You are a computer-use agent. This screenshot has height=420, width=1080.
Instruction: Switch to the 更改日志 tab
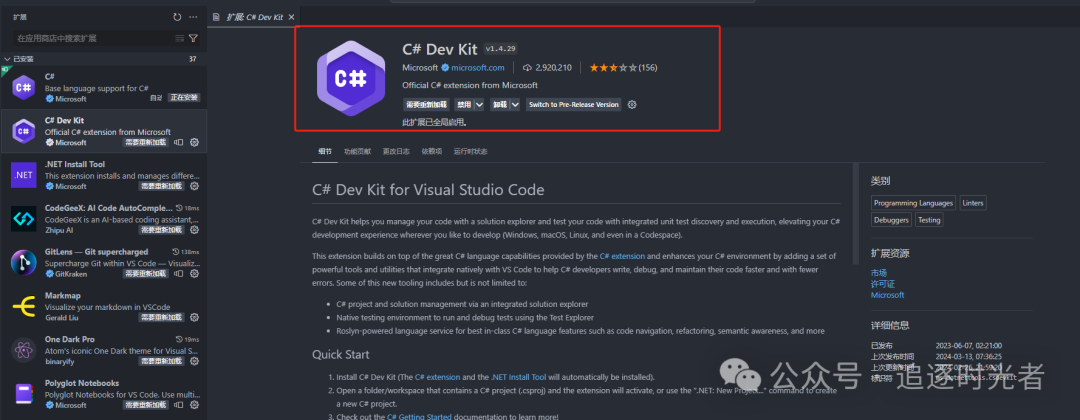click(x=396, y=151)
